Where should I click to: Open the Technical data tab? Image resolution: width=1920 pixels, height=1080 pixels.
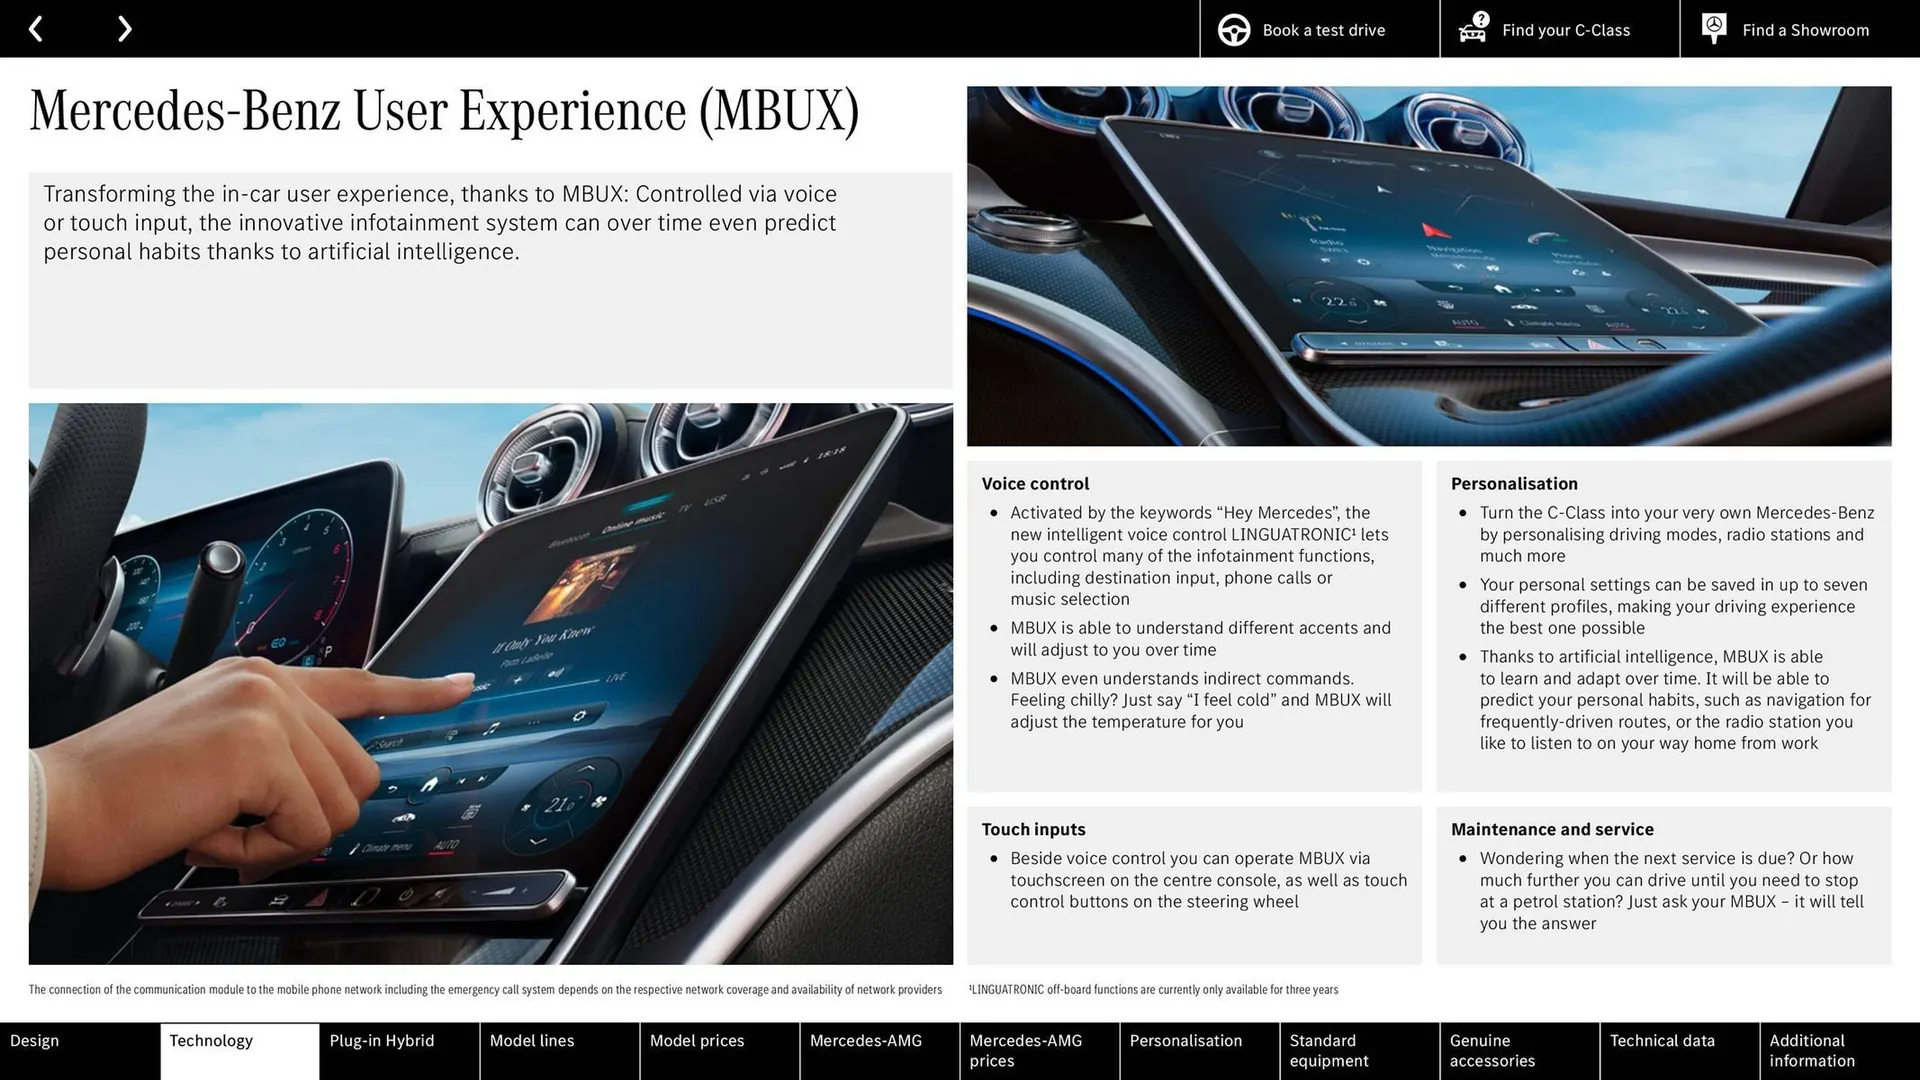[1678, 1051]
